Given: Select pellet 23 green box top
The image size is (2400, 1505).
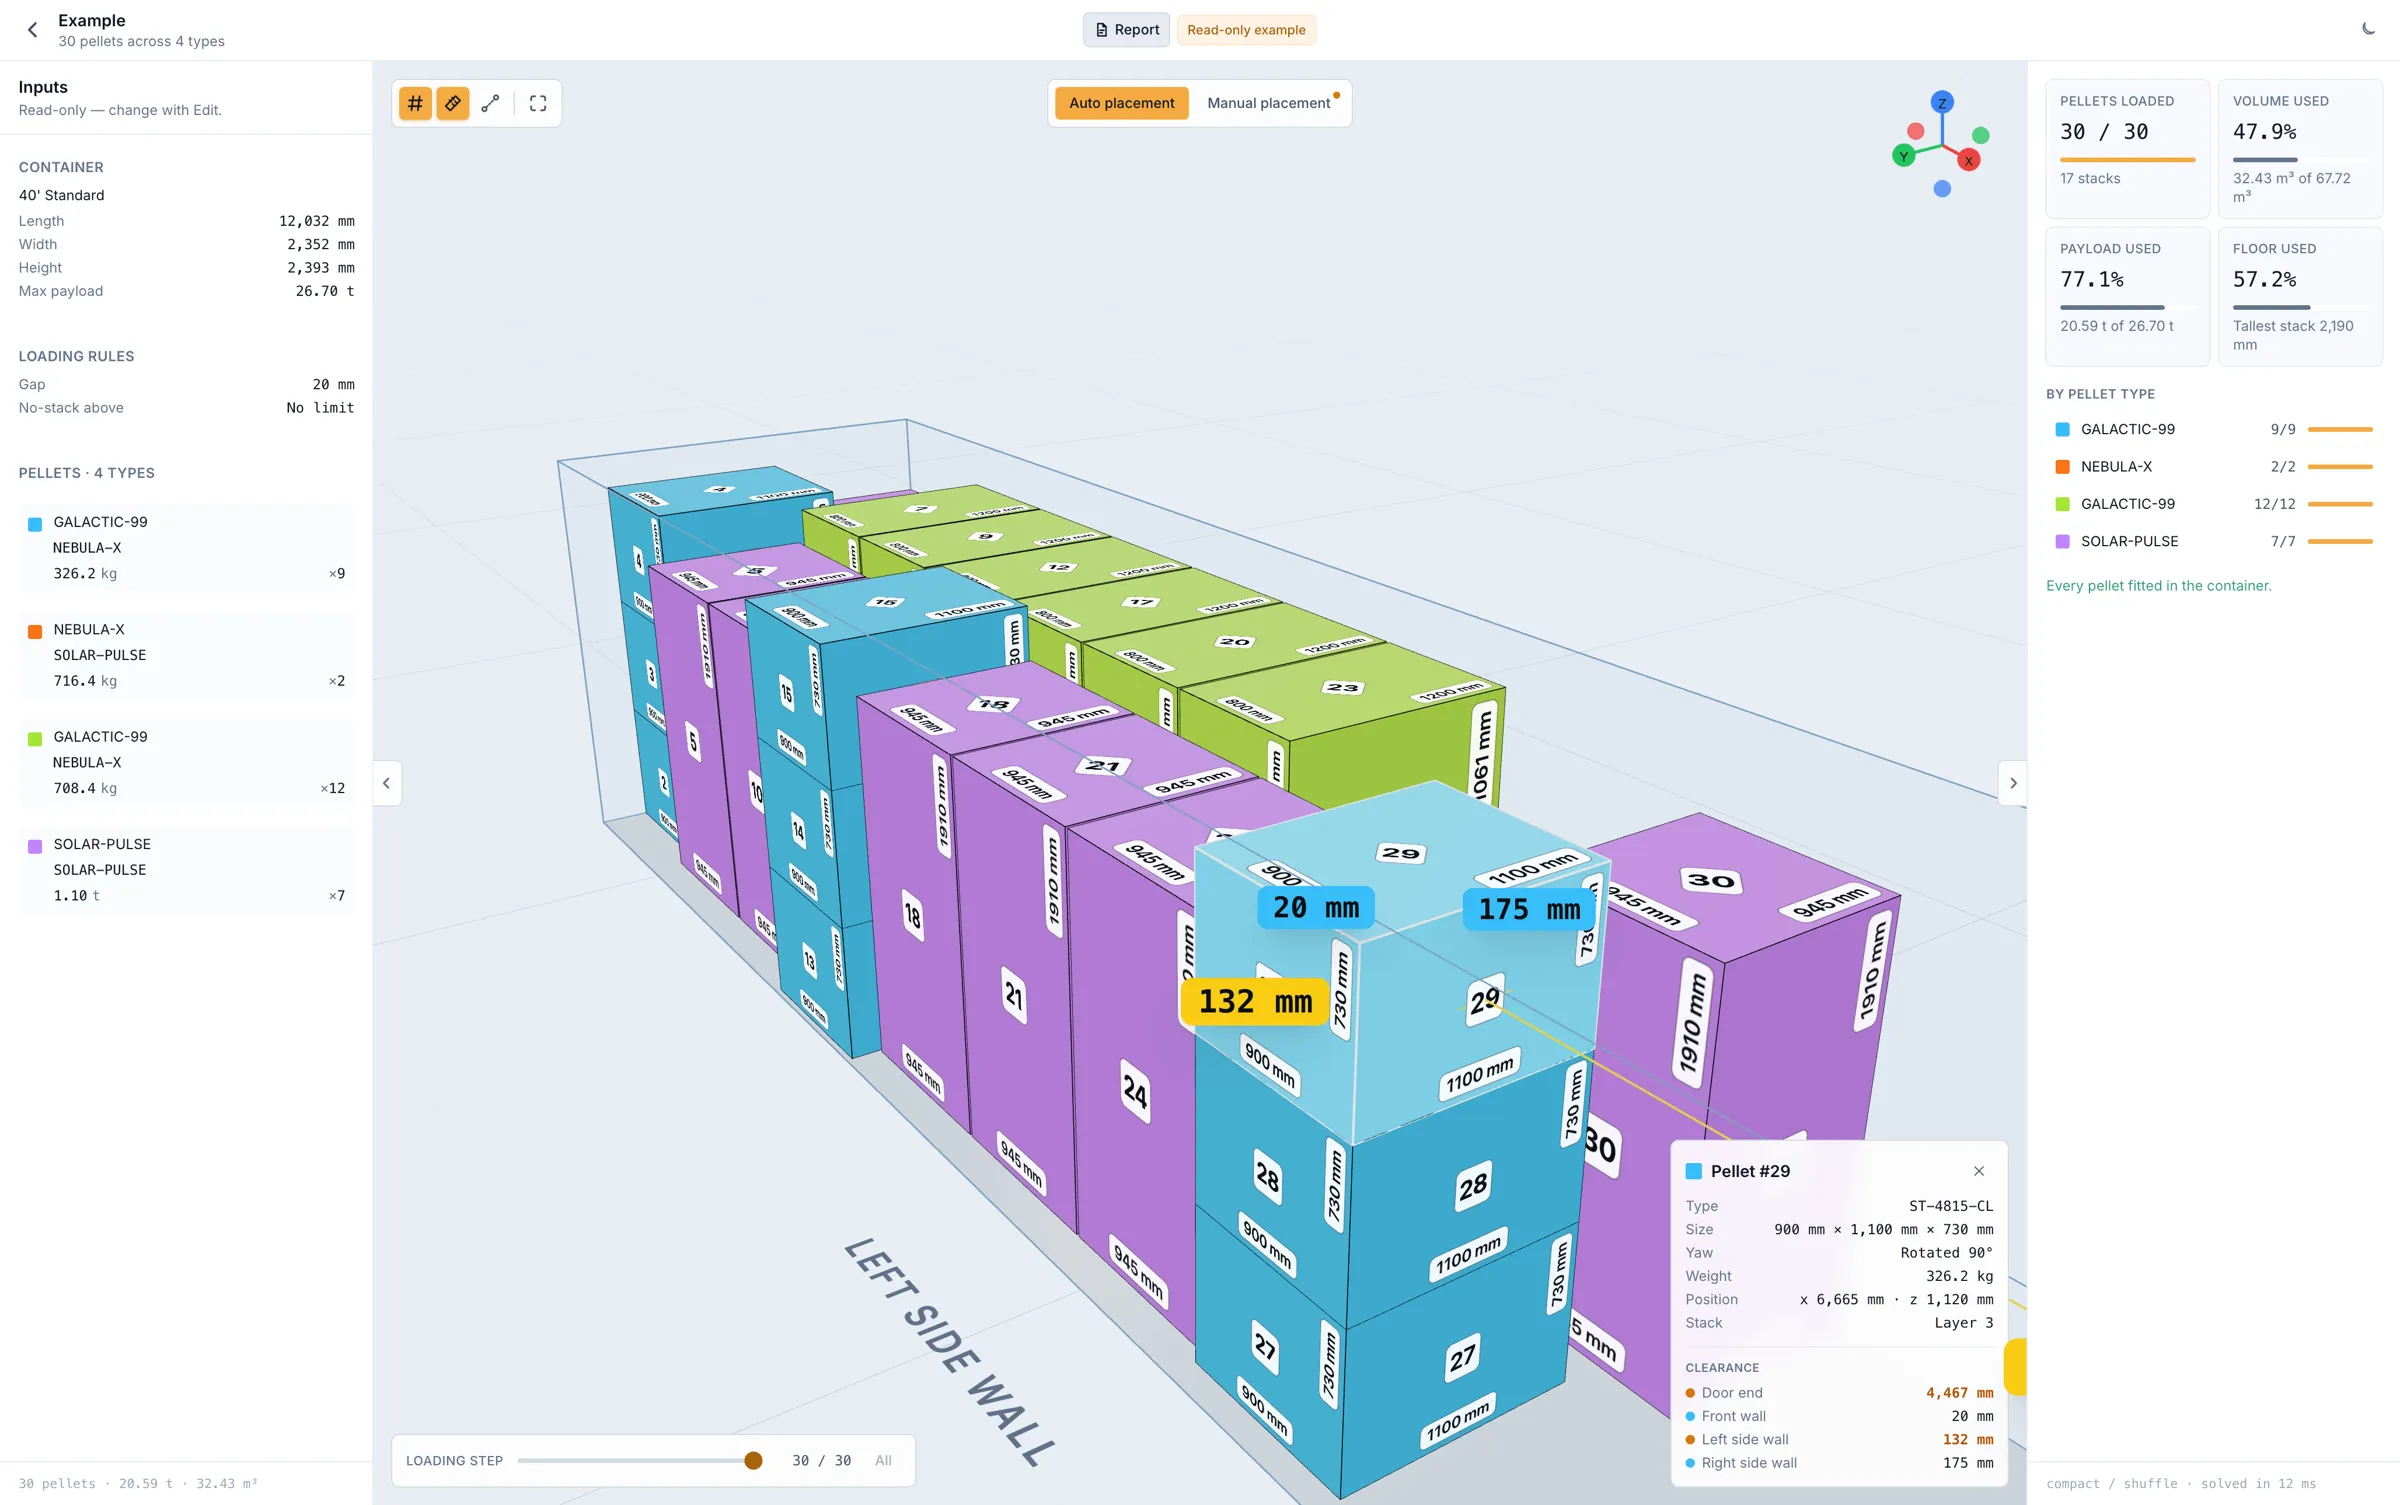Looking at the screenshot, I should [x=1342, y=688].
